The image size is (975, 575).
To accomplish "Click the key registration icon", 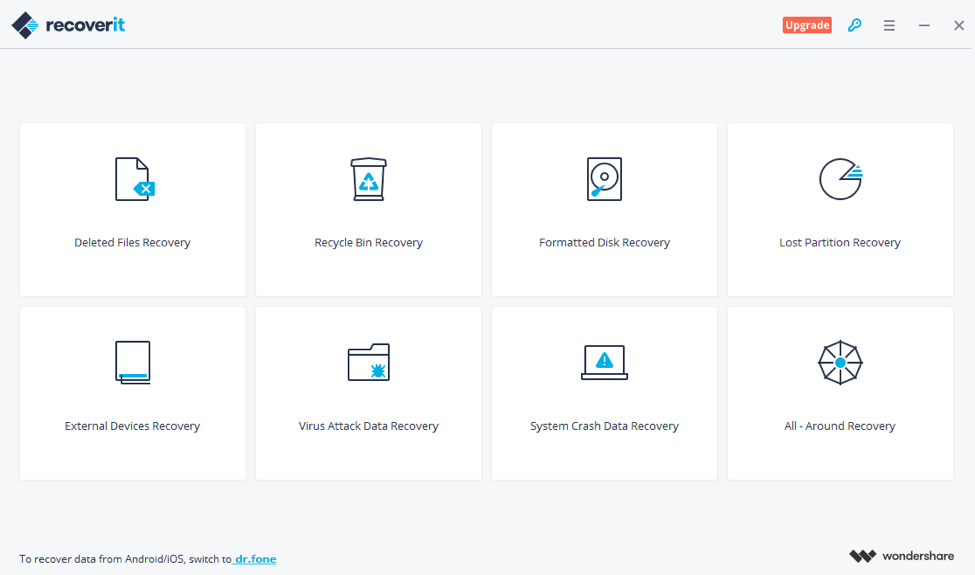I will (x=854, y=25).
